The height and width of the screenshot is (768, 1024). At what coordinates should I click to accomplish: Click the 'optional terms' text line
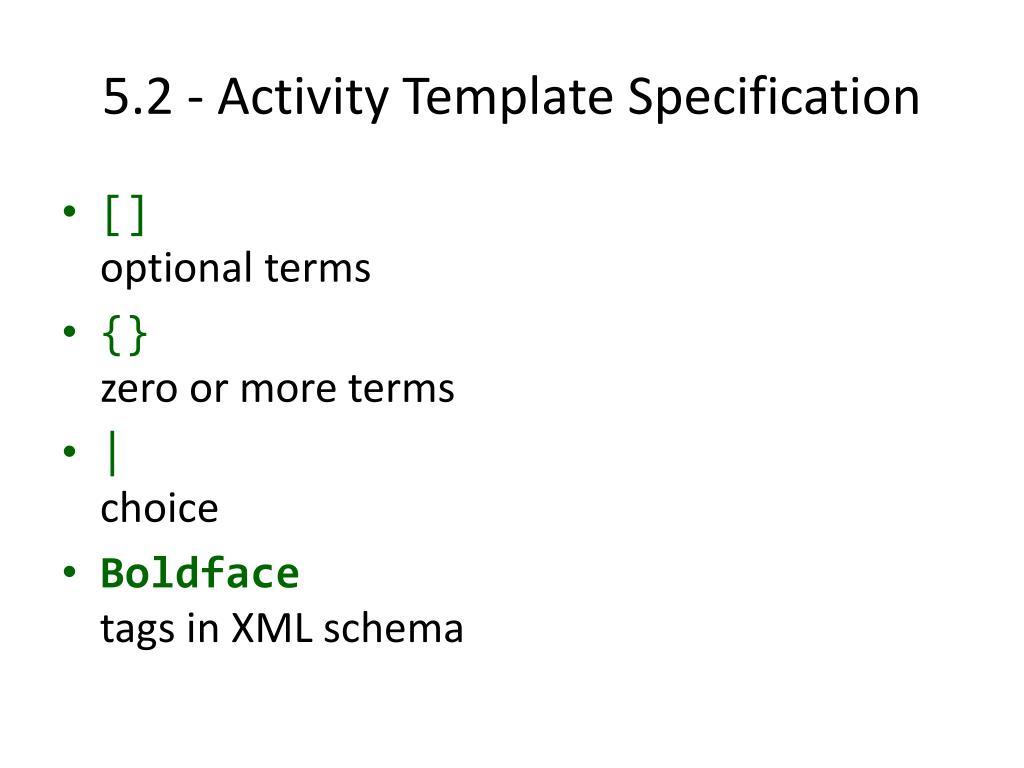tap(236, 268)
